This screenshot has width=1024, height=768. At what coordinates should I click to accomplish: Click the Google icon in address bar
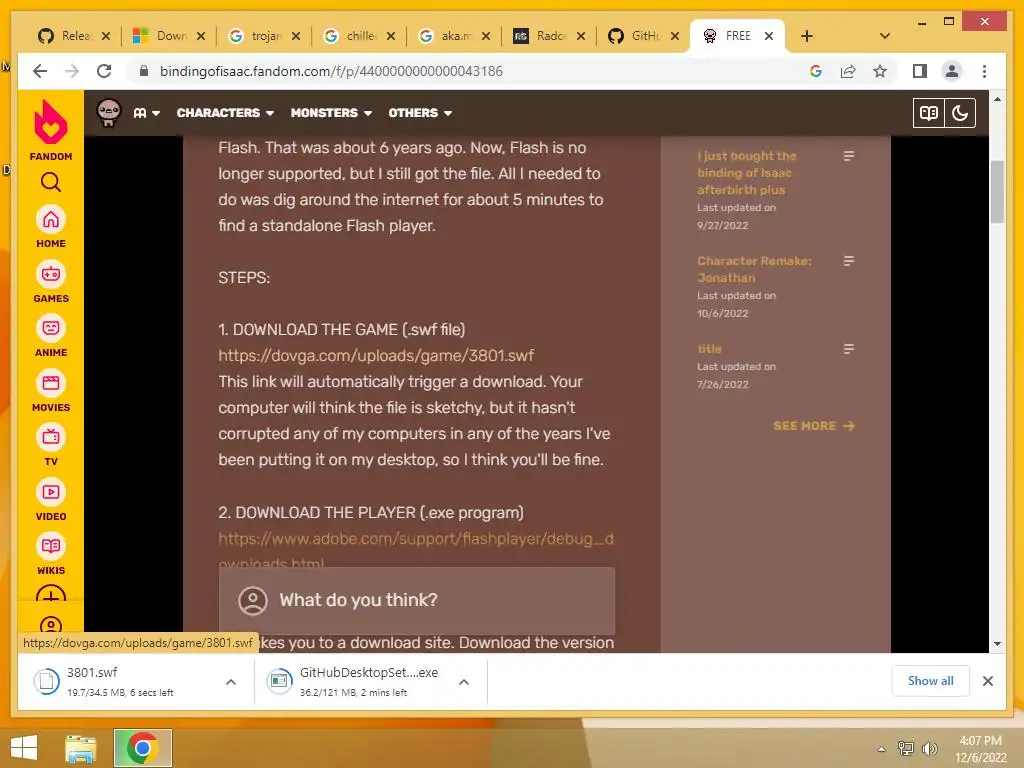[816, 71]
